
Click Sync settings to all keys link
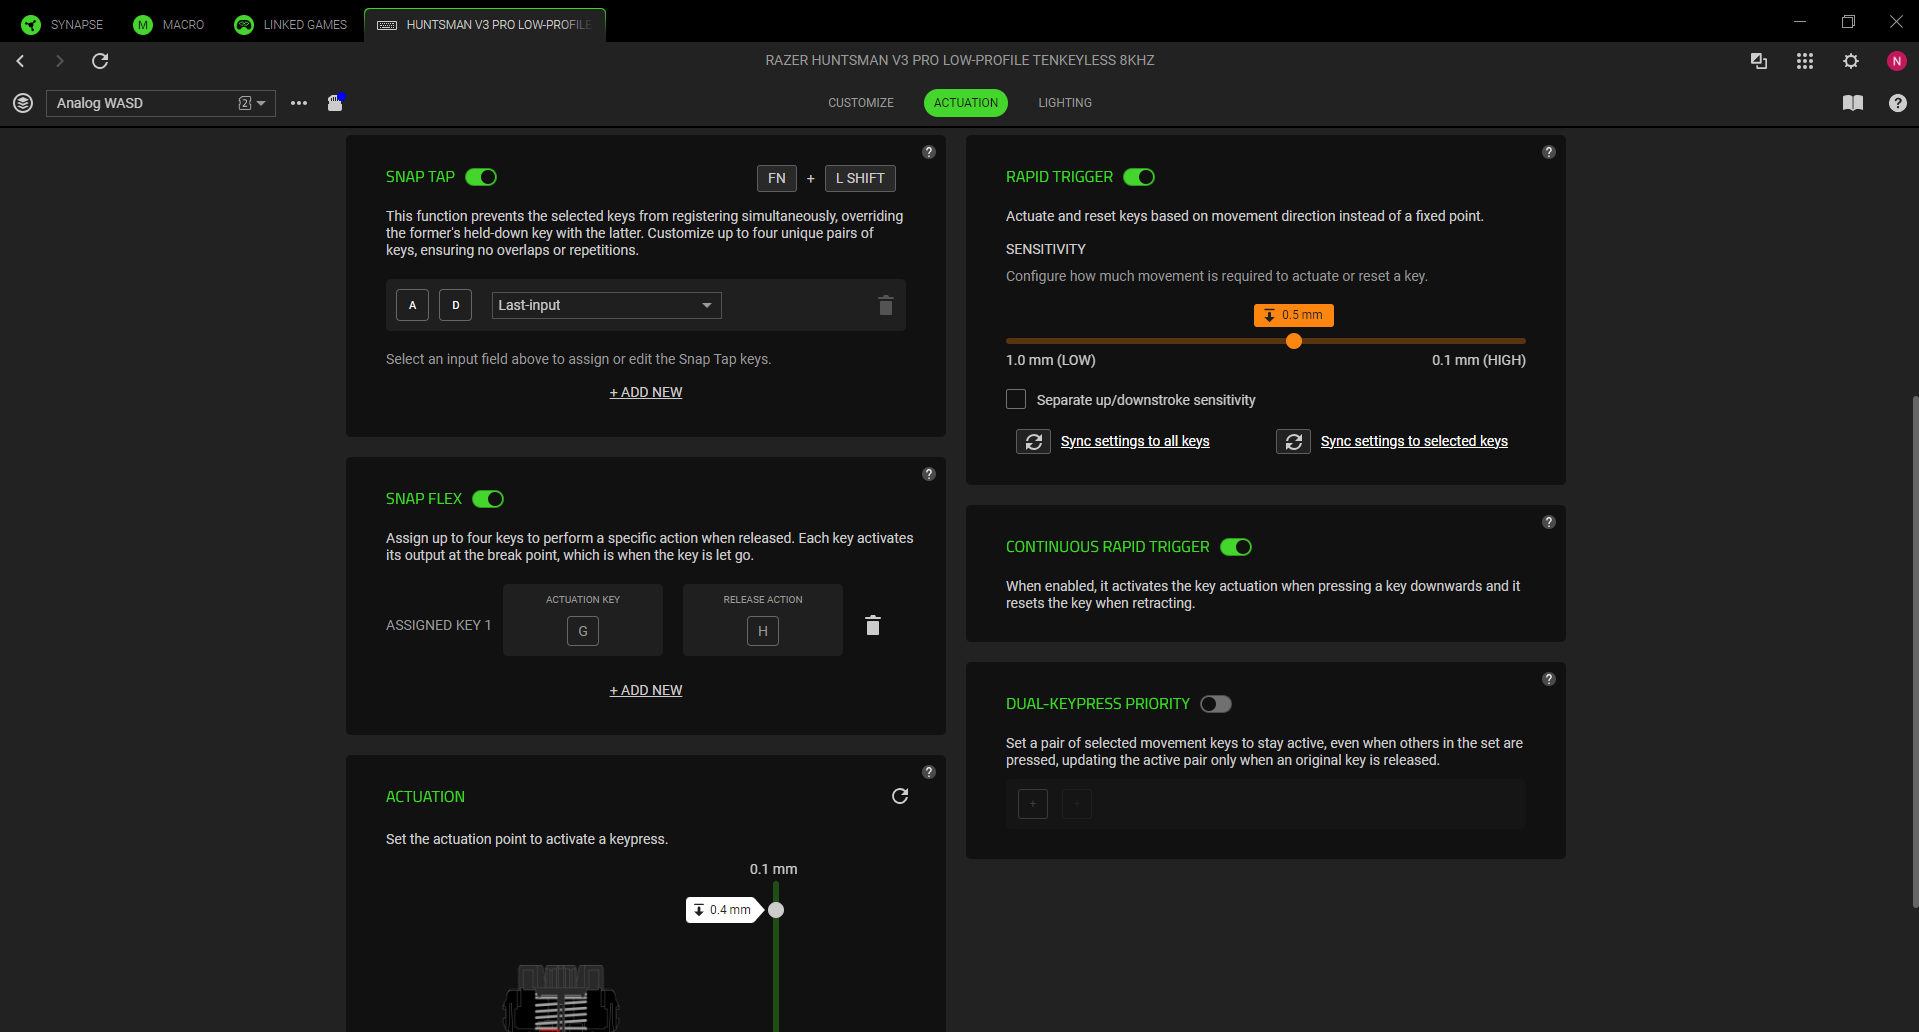[1135, 441]
